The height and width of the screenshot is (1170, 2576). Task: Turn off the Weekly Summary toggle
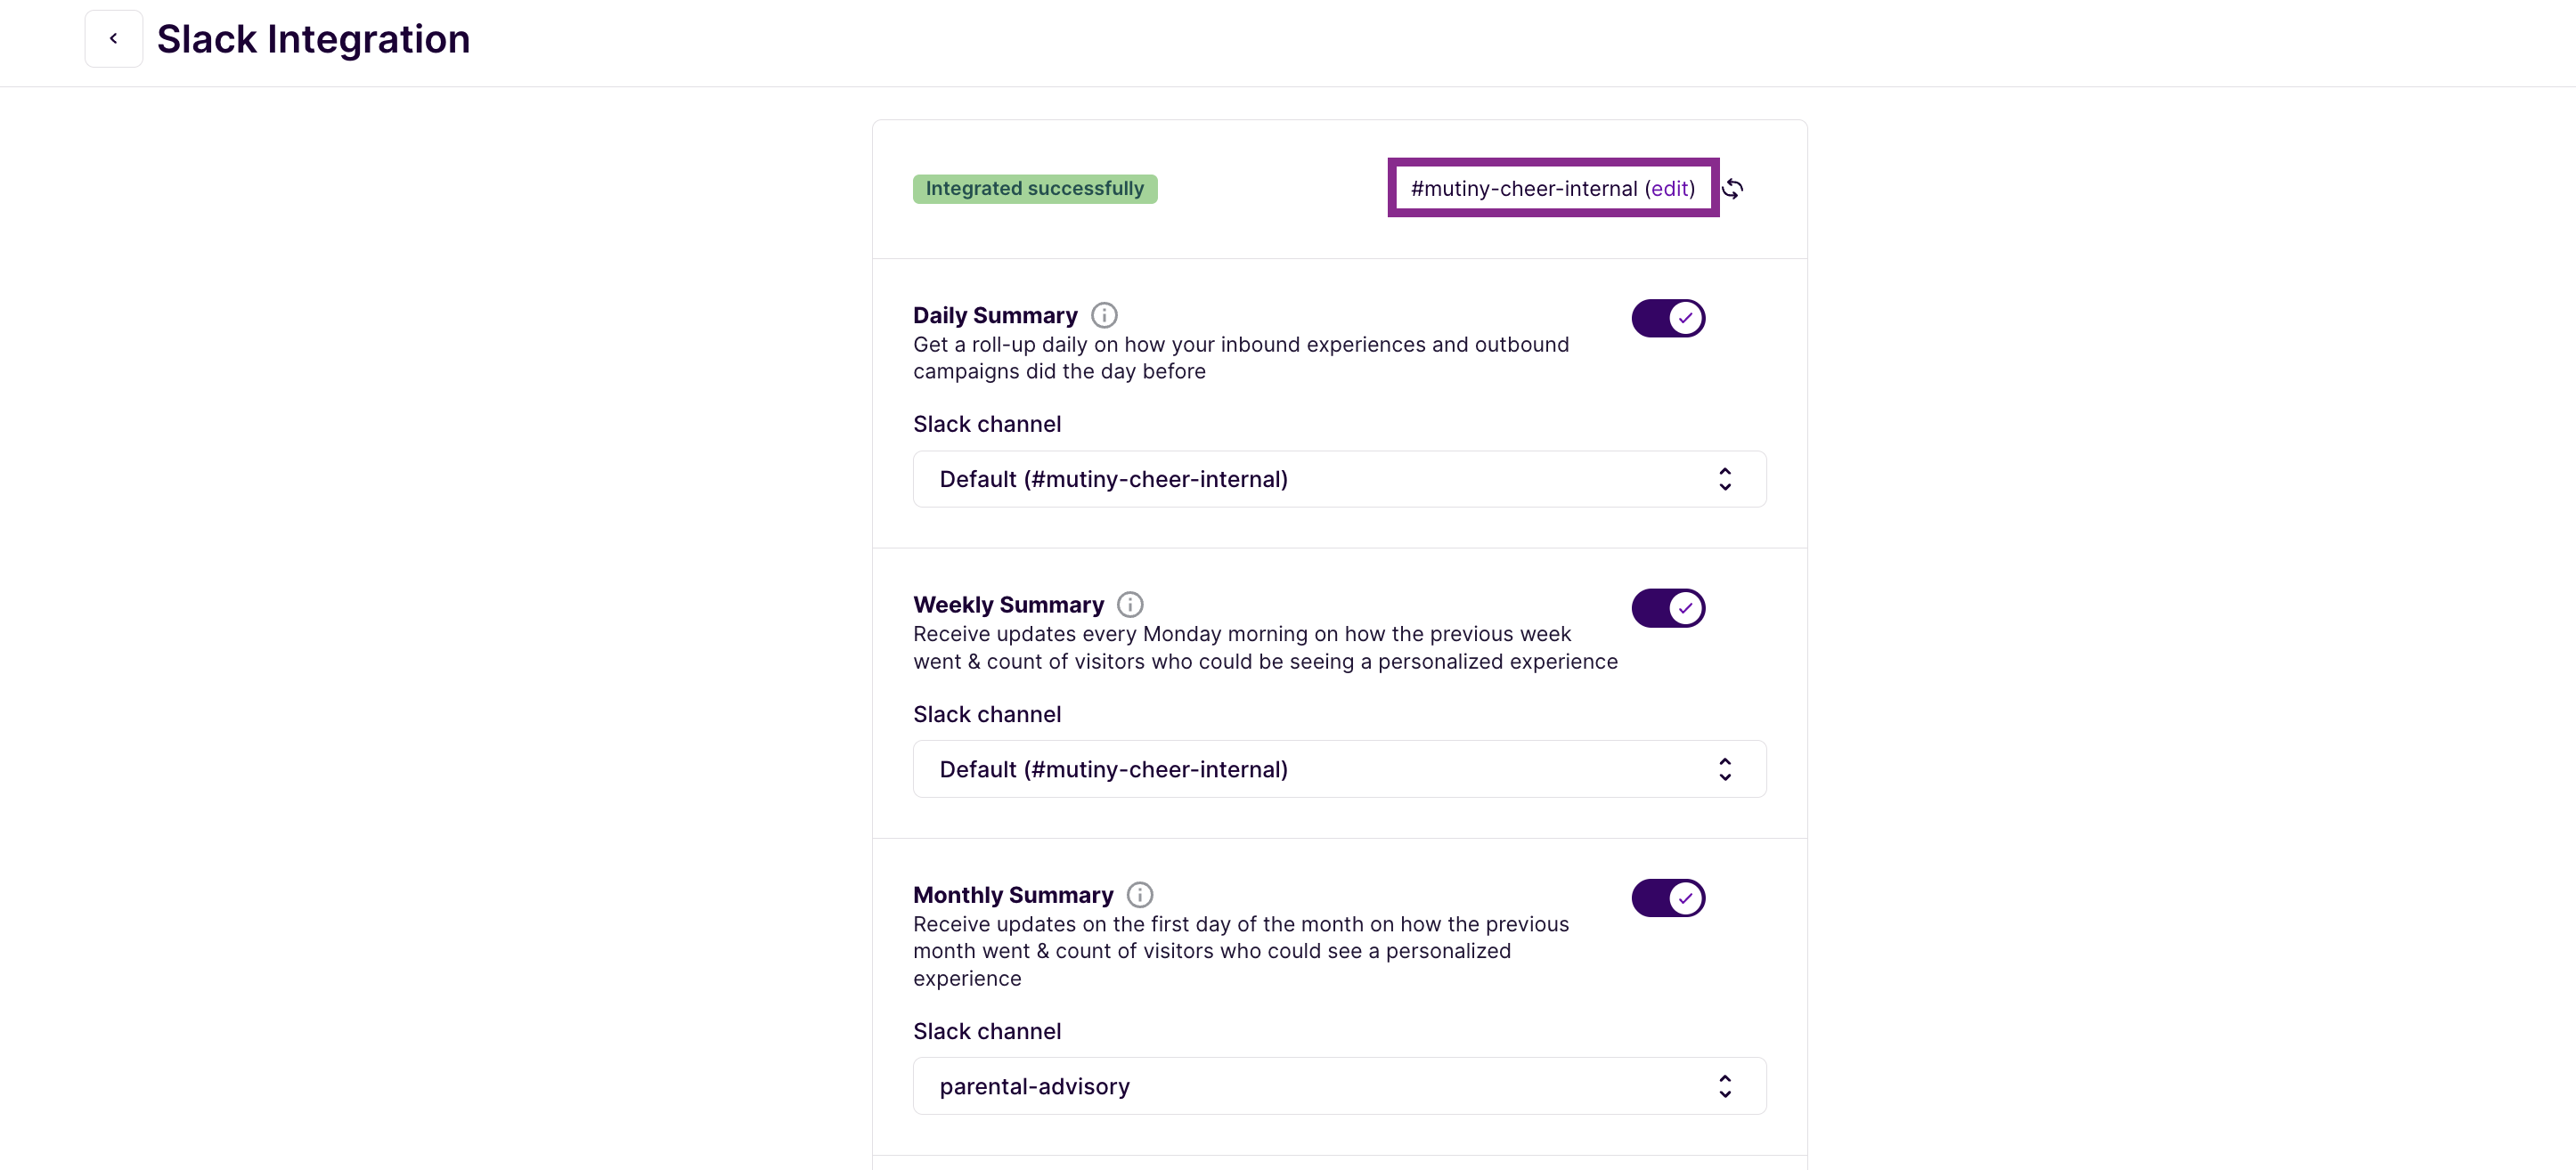tap(1668, 607)
